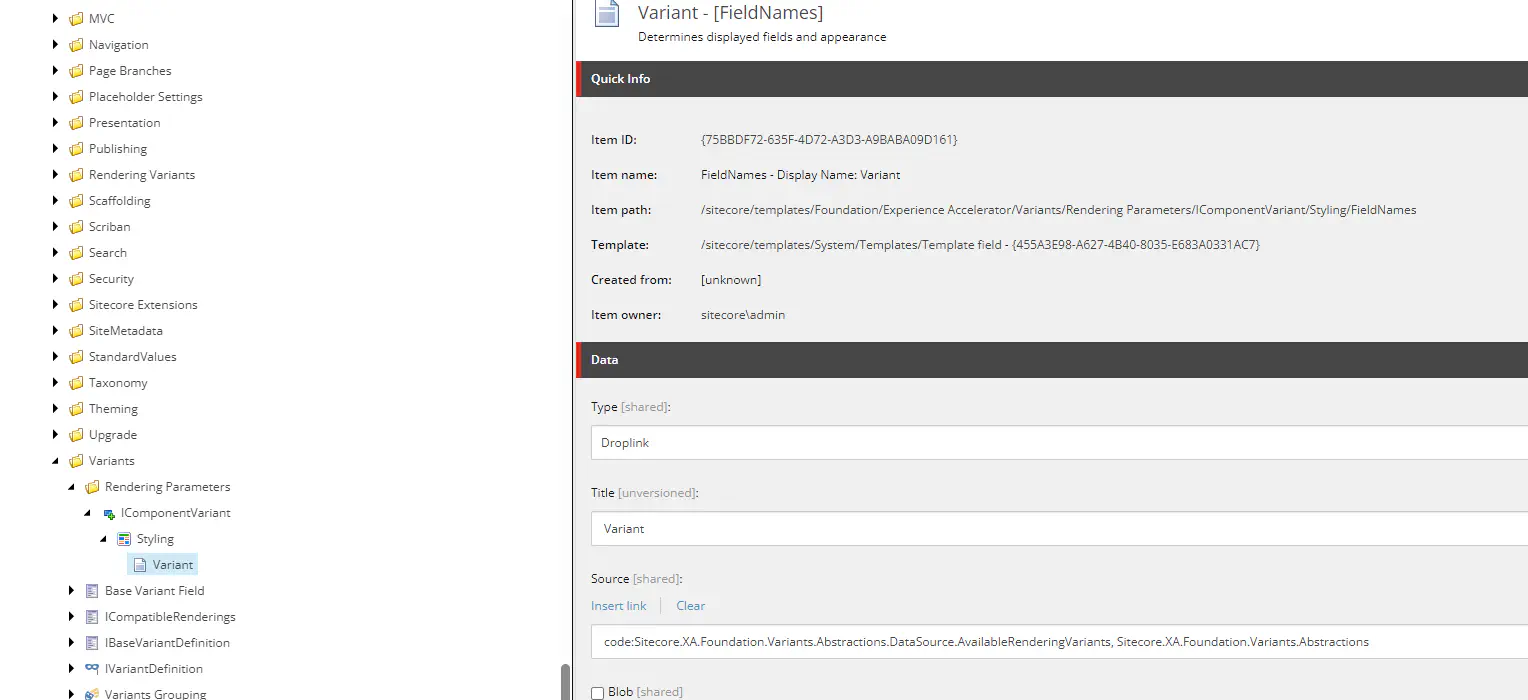Image resolution: width=1528 pixels, height=700 pixels.
Task: Click the Styling section icon
Action: (124, 539)
